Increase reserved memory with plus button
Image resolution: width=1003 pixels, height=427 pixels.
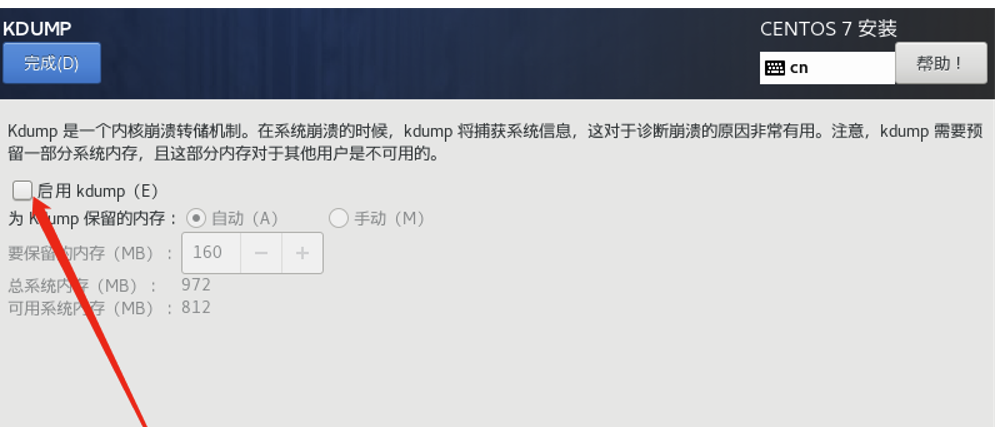point(302,253)
